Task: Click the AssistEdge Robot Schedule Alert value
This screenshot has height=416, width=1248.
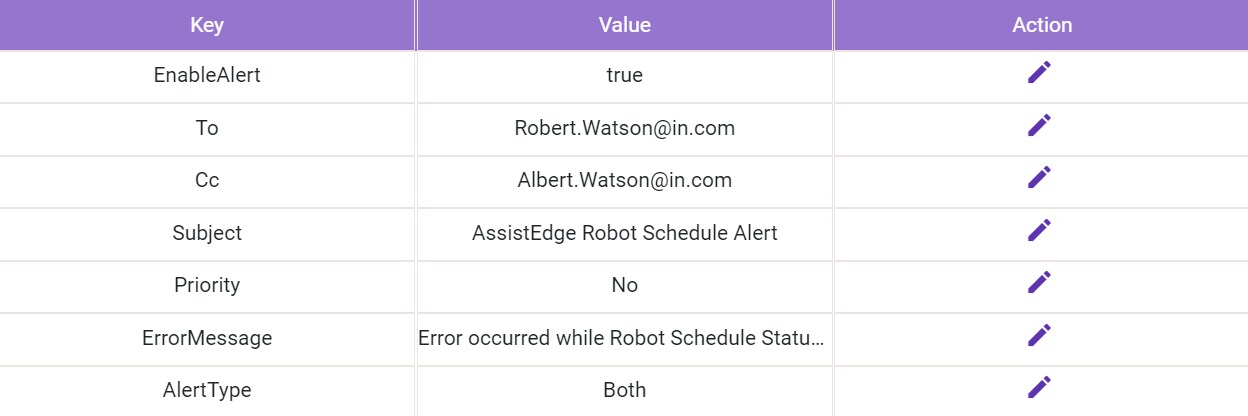Action: 625,233
